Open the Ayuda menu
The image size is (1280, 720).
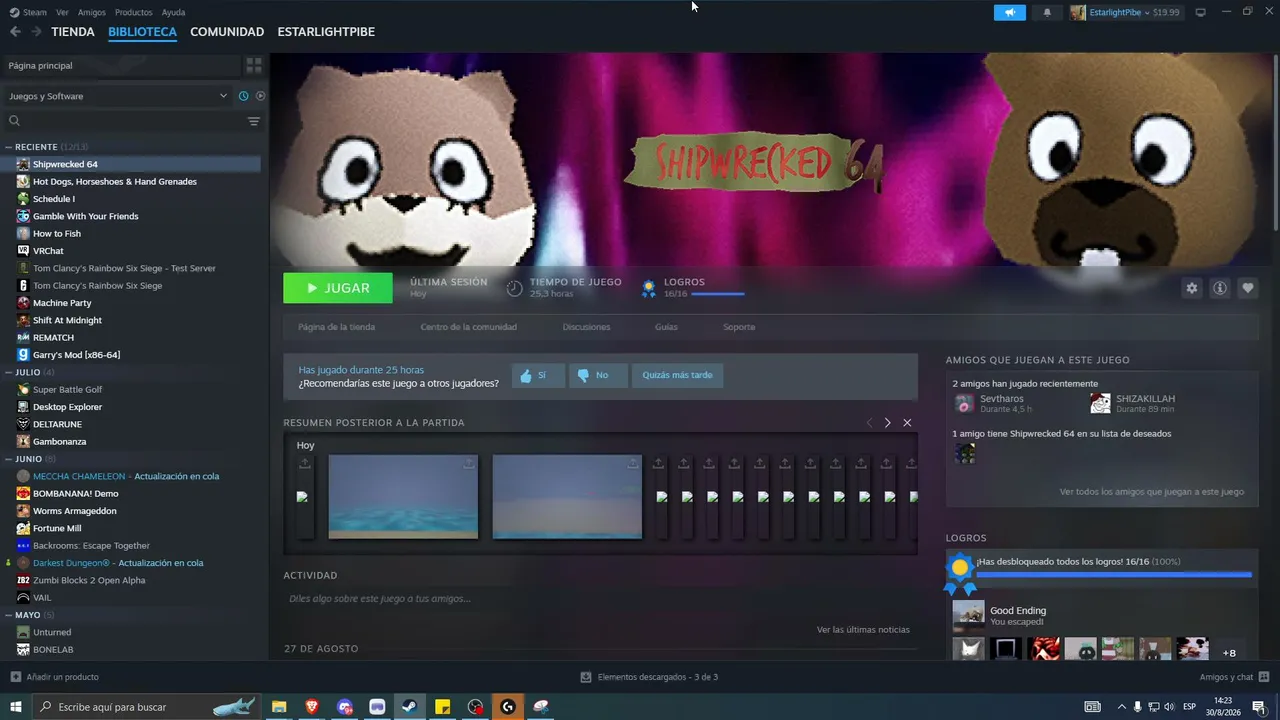click(x=173, y=12)
